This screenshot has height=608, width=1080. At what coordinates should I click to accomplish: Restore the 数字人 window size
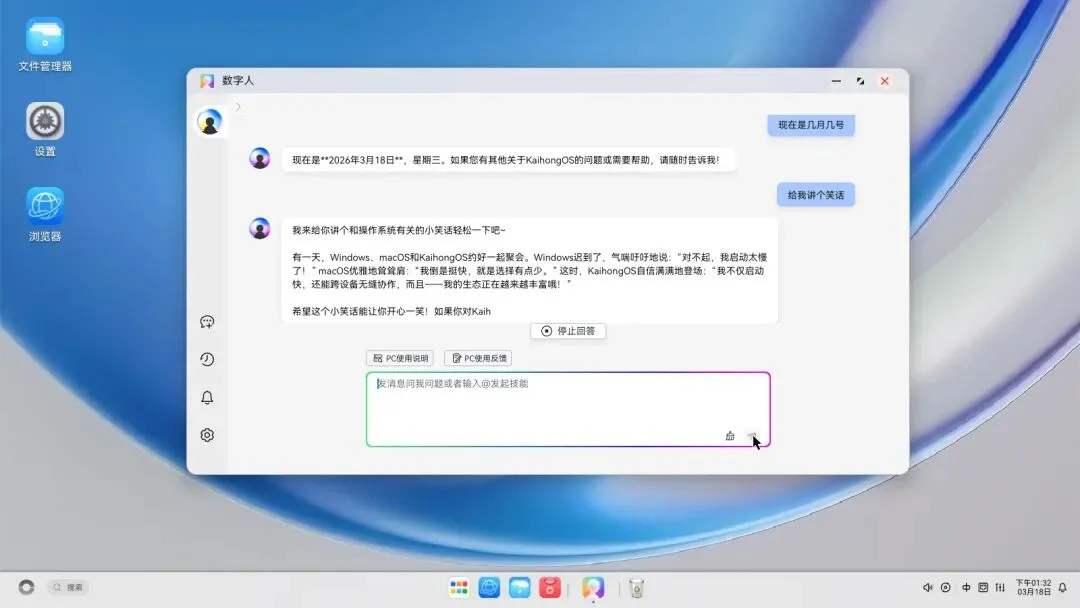point(860,81)
